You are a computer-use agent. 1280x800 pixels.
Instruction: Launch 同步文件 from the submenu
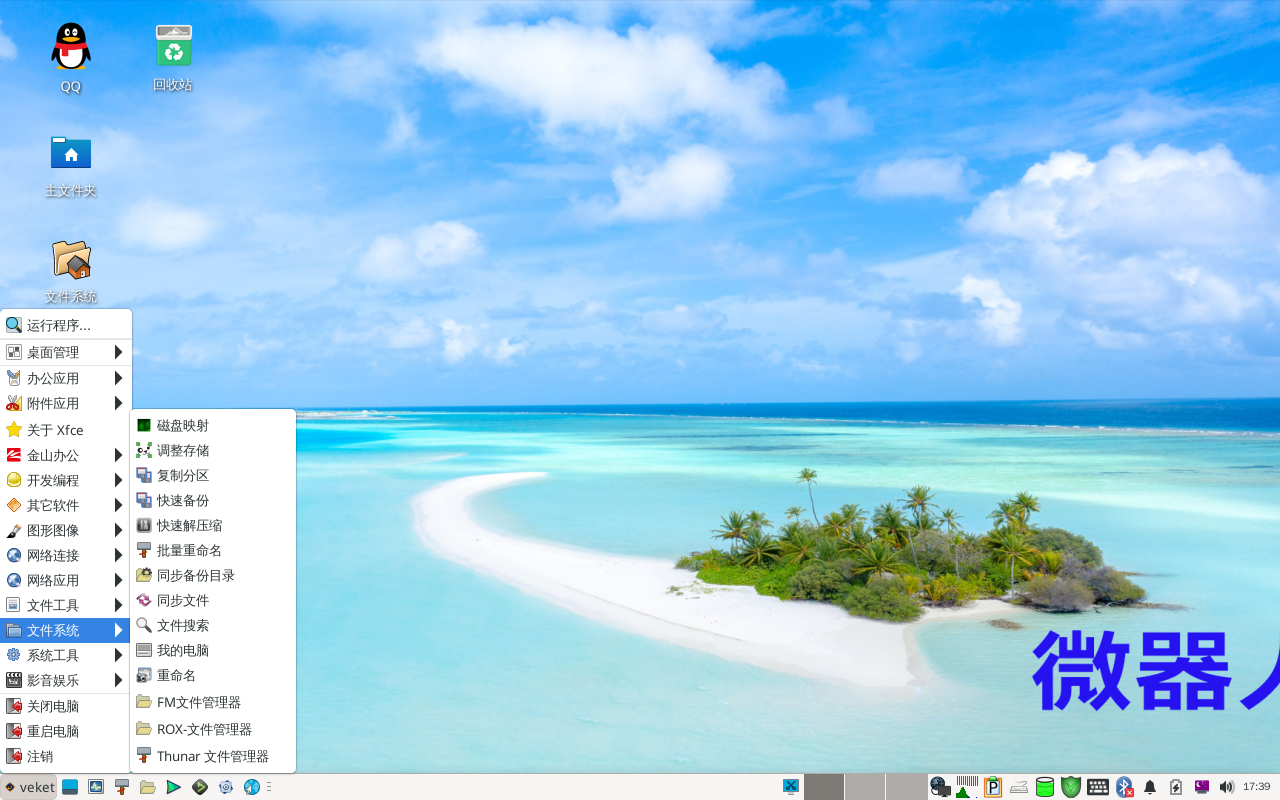(x=213, y=600)
